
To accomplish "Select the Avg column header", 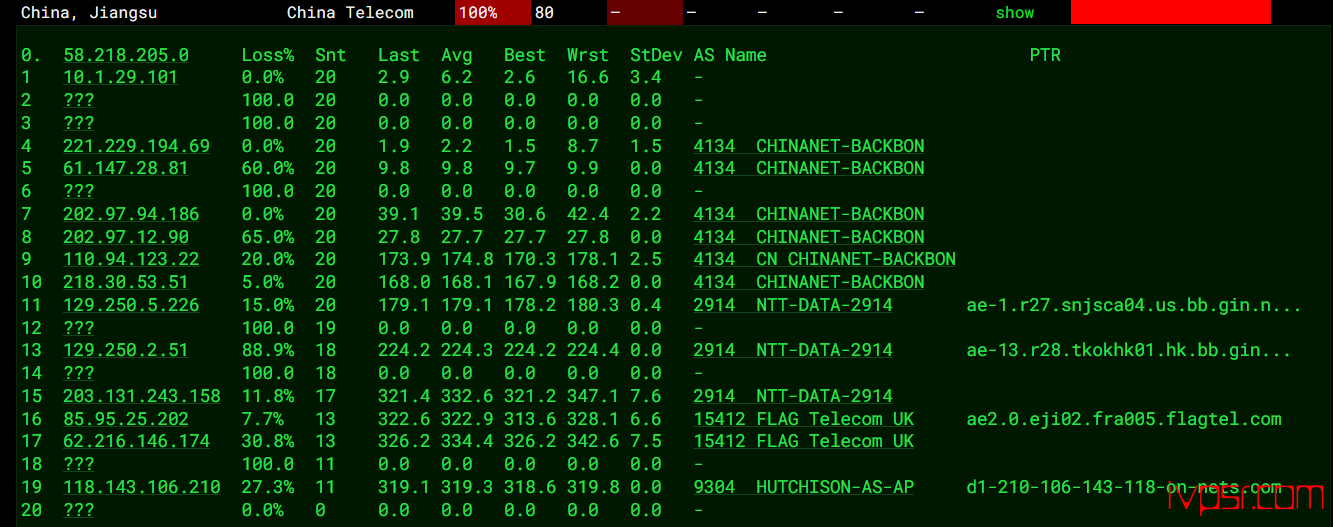I will 457,55.
